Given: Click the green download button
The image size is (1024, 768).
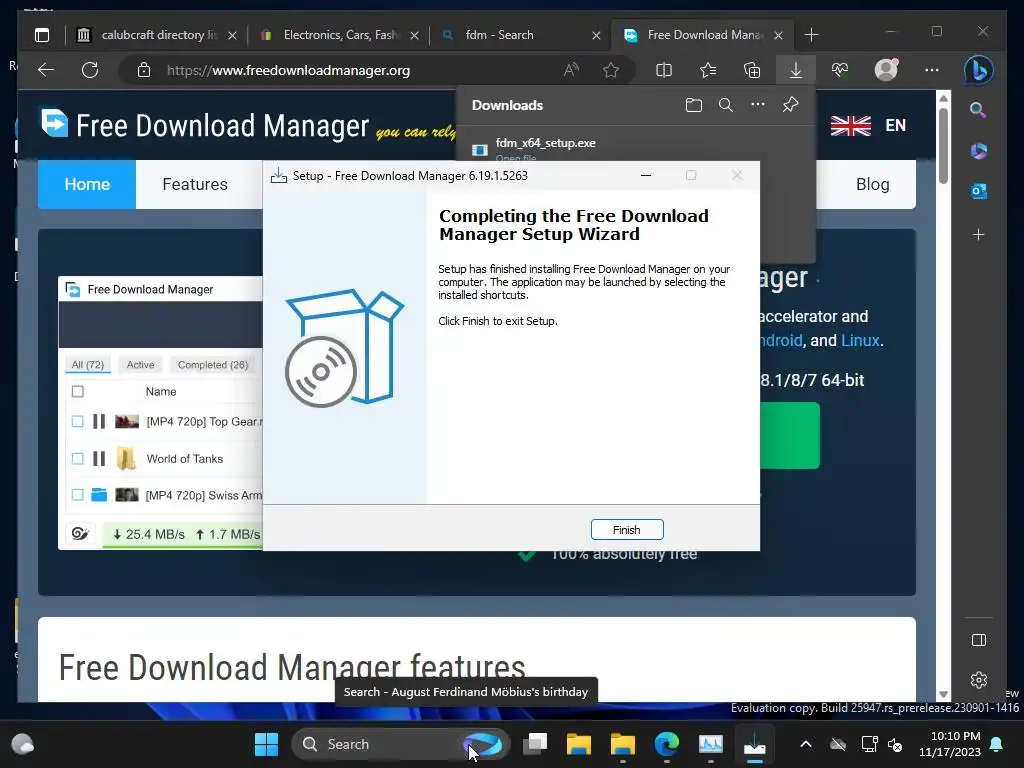Looking at the screenshot, I should (x=790, y=435).
